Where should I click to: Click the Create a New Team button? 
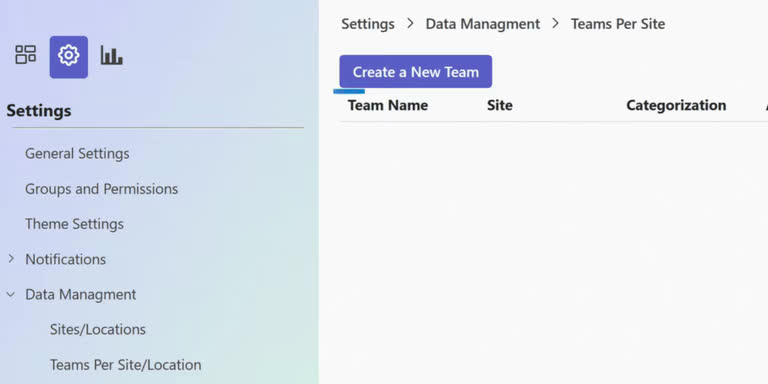416,72
